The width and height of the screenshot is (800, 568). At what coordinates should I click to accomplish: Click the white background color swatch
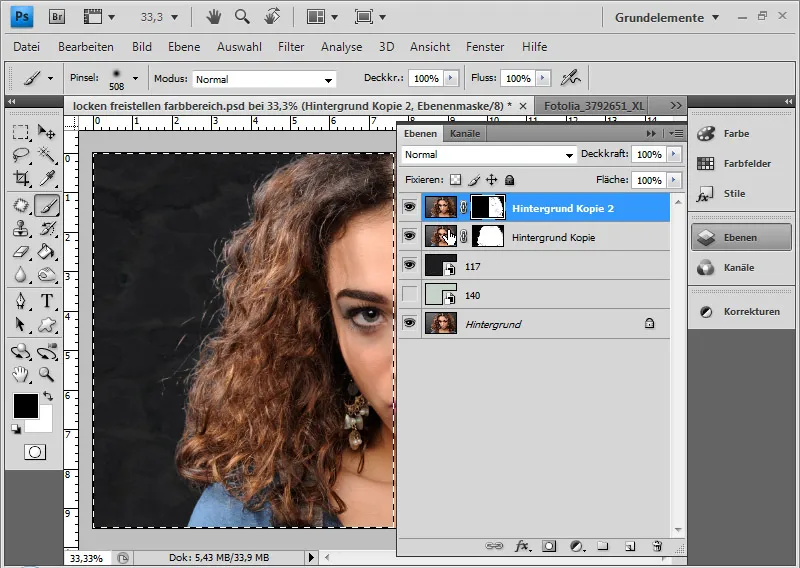pos(44,423)
